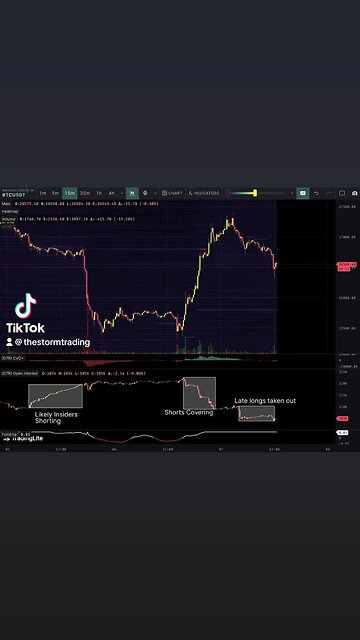Viewport: 360px width, 640px height.
Task: Click the TradingLite logo
Action: coord(22,439)
